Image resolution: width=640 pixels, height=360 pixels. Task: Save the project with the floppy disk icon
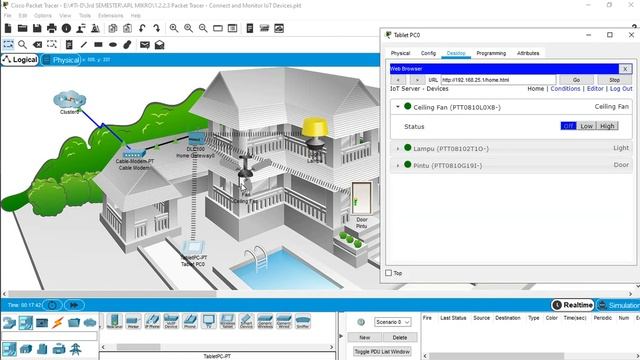coord(37,28)
